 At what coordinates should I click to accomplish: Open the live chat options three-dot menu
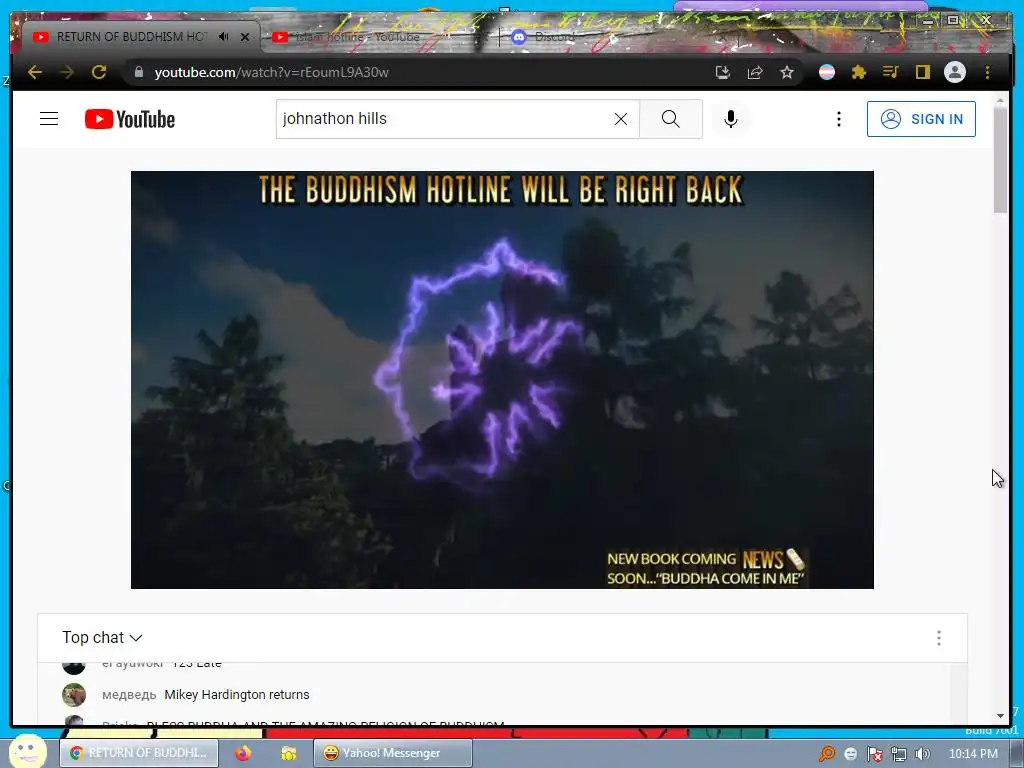coord(939,638)
